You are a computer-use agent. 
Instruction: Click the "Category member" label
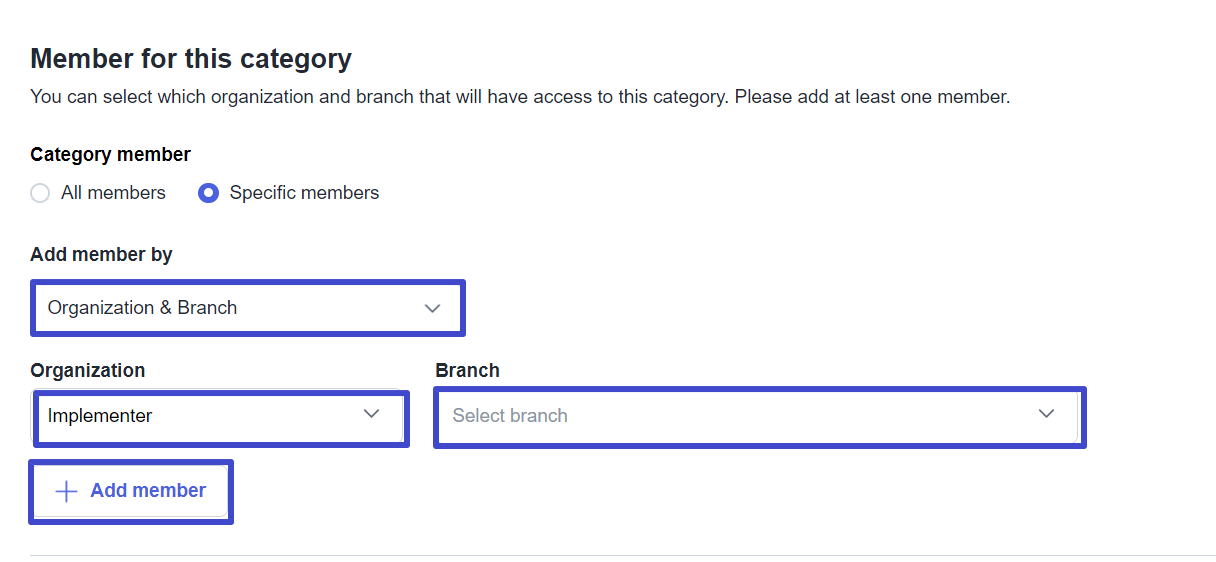click(x=110, y=154)
